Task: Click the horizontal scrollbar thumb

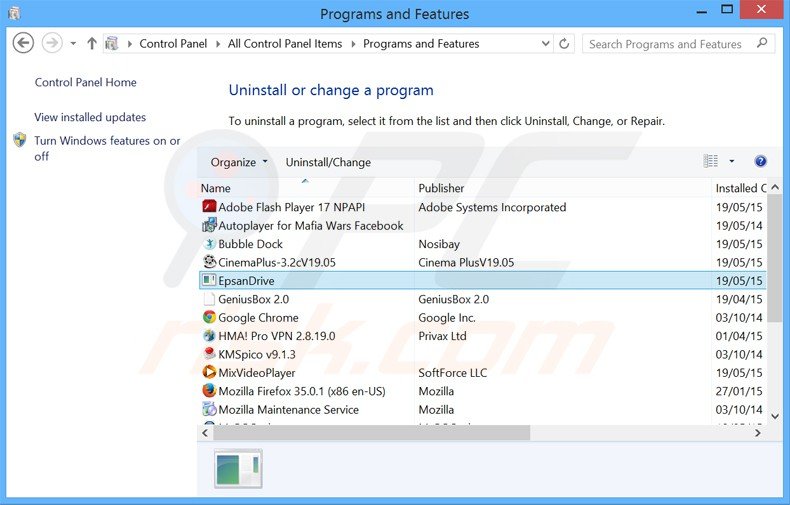Action: coord(371,432)
